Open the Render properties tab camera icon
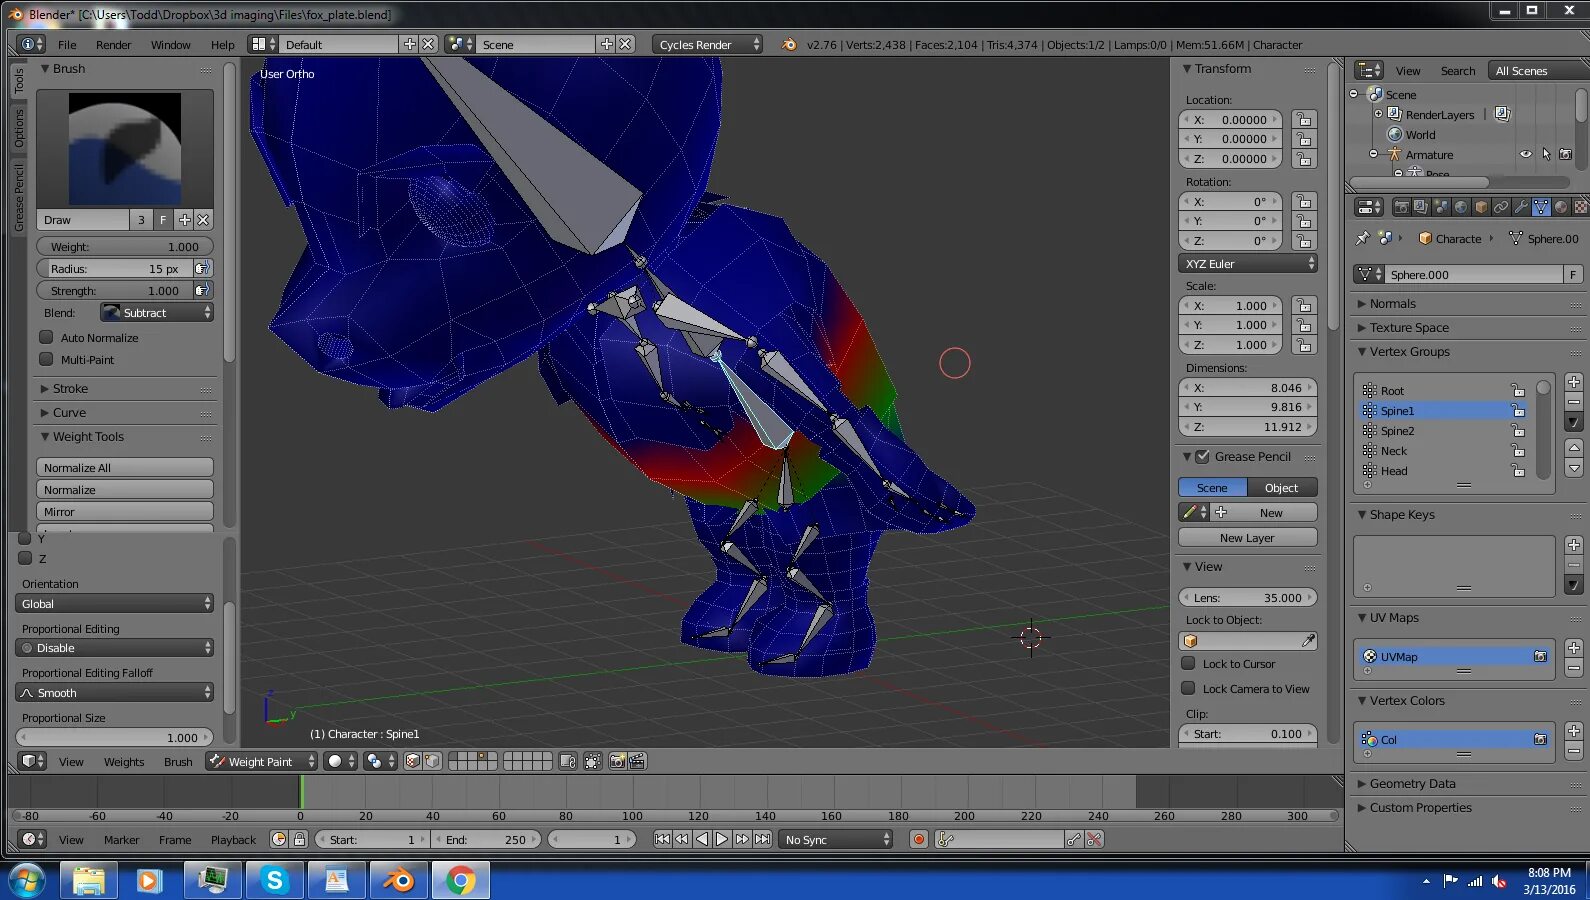This screenshot has height=900, width=1590. pyautogui.click(x=1401, y=207)
